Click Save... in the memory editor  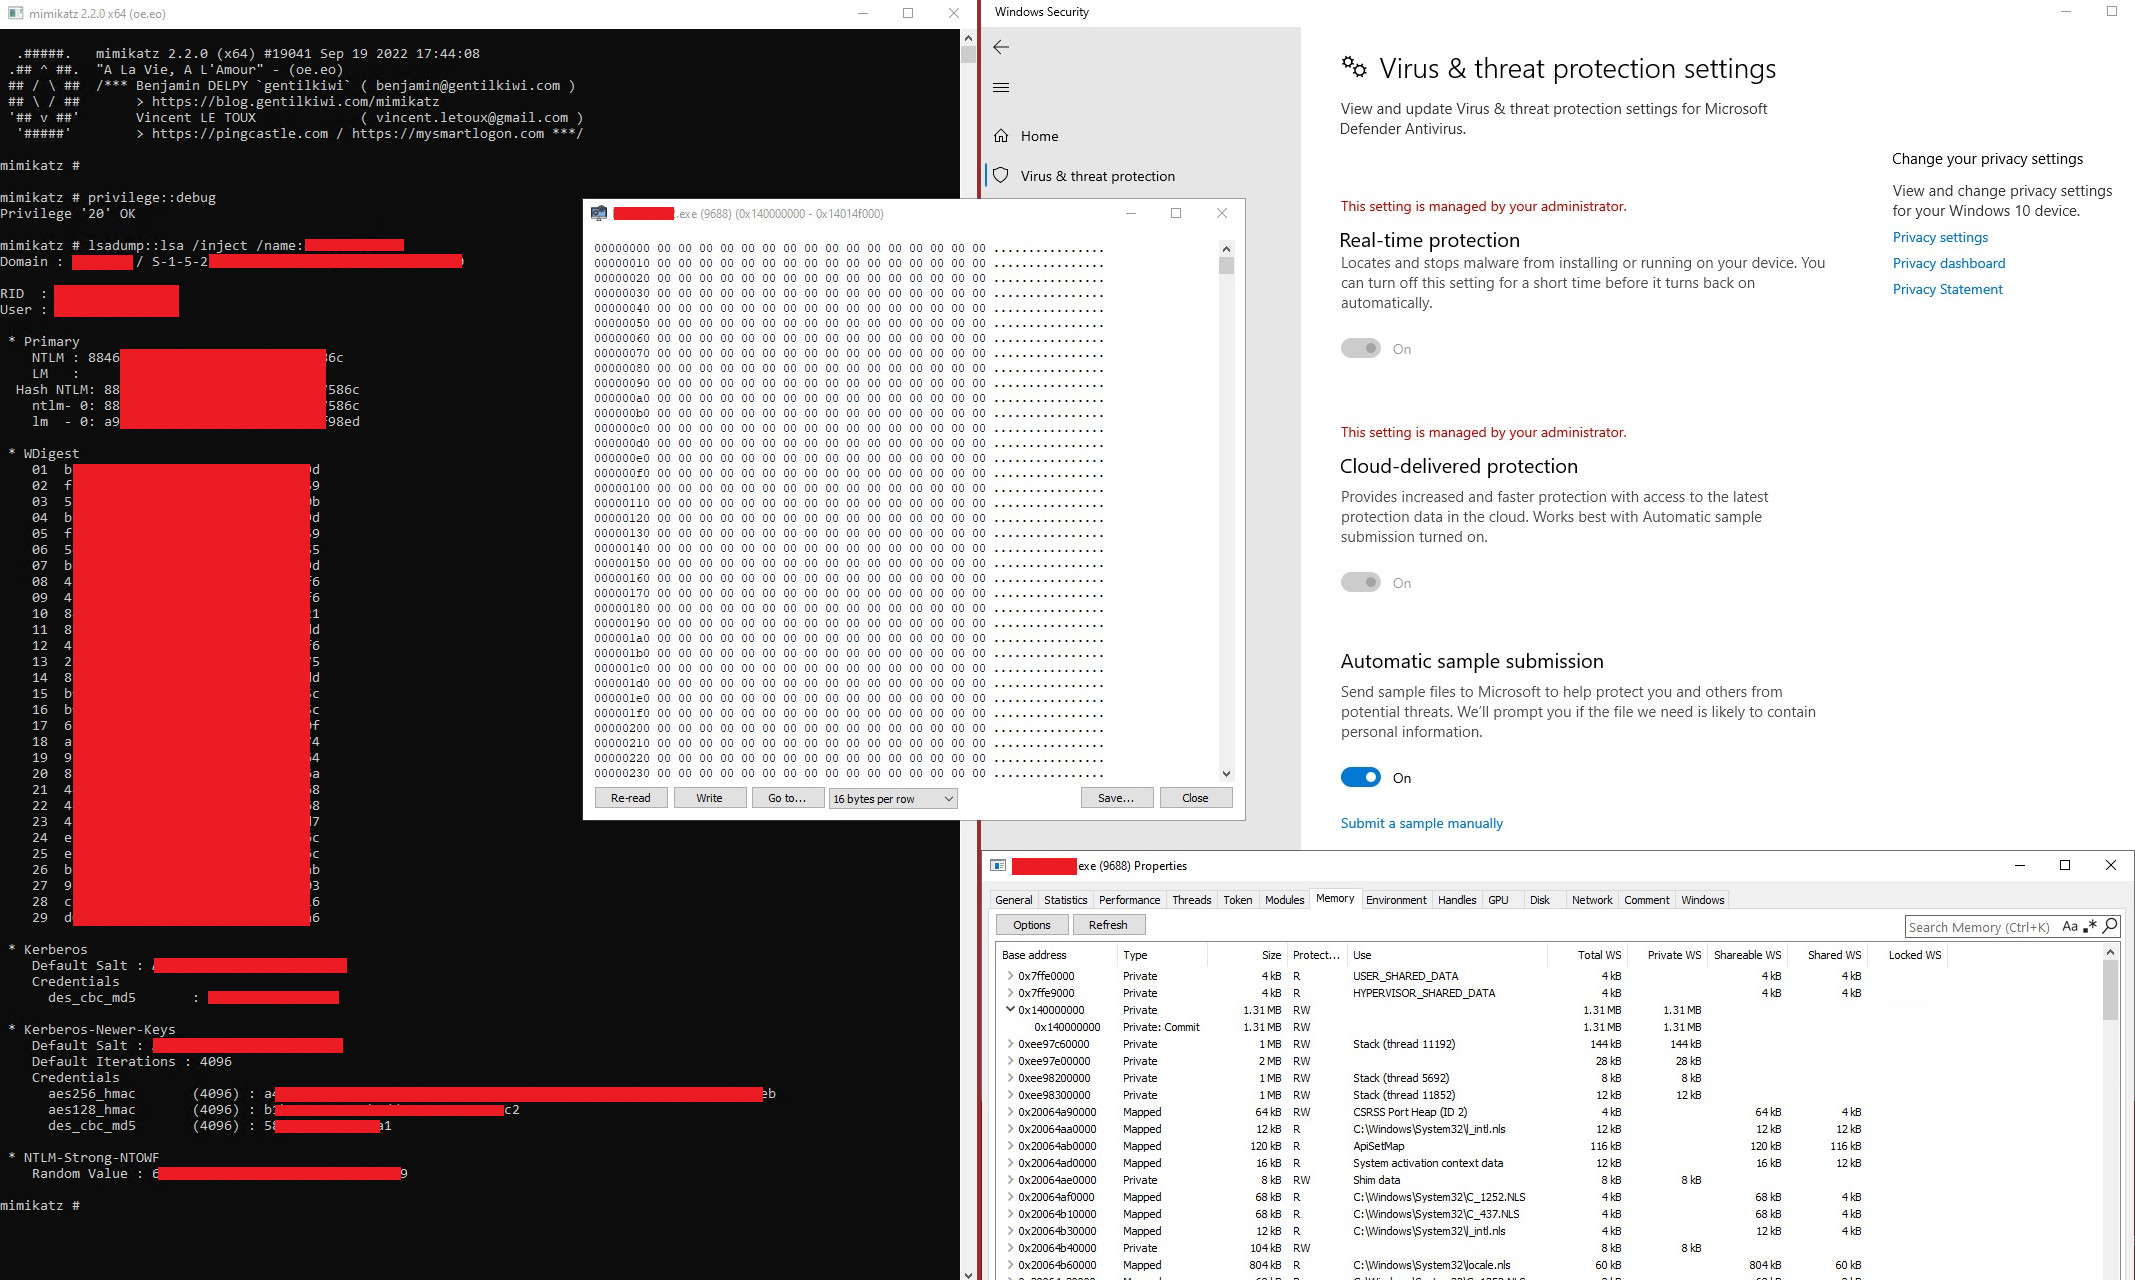point(1116,798)
